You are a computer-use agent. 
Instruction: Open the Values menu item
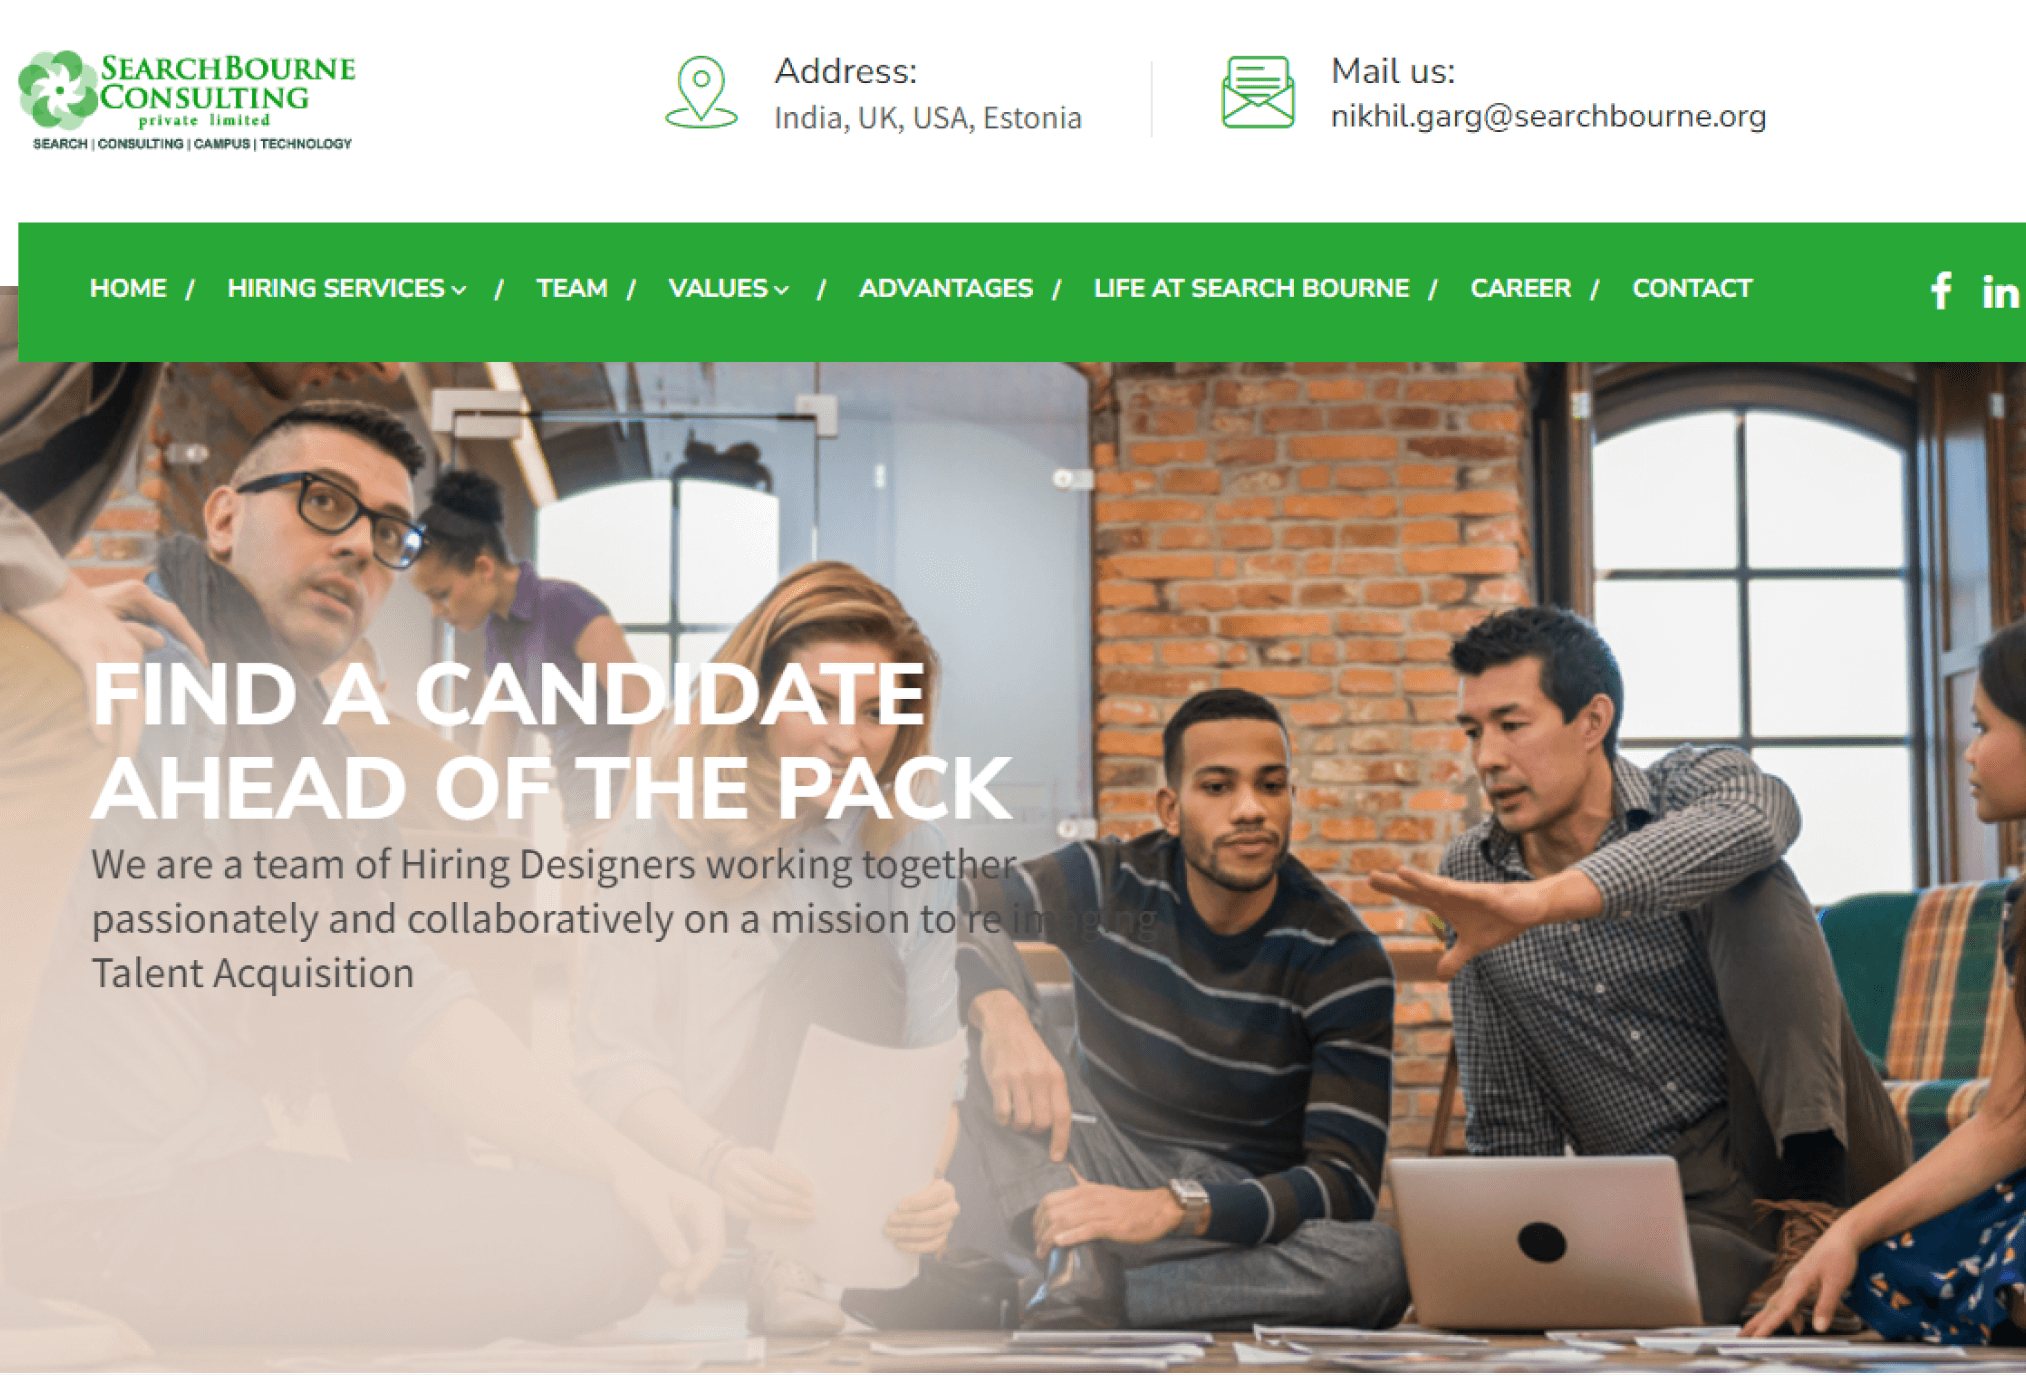pos(718,288)
